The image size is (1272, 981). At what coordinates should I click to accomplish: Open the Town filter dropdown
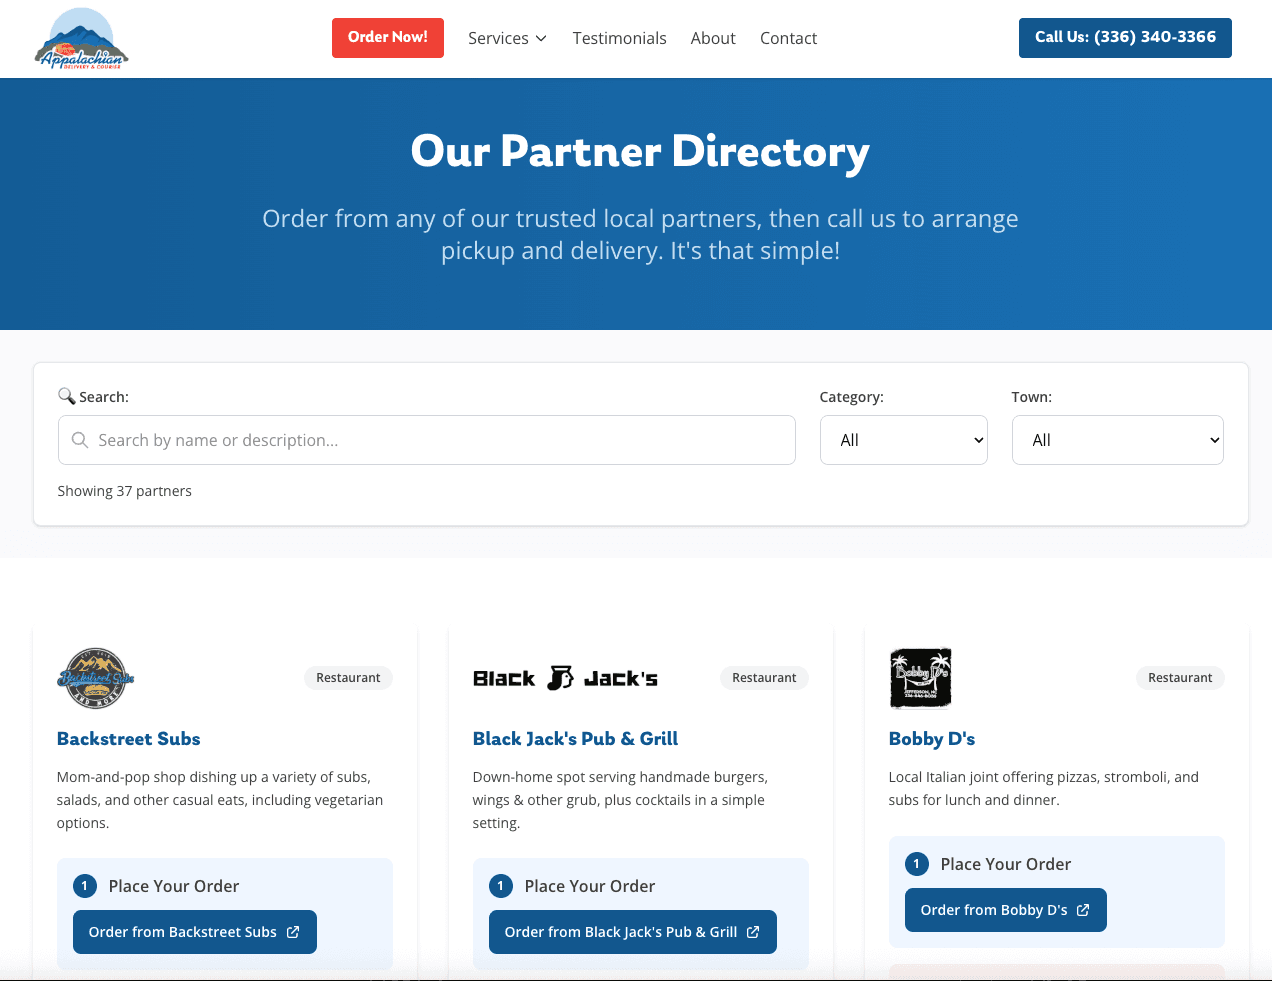pyautogui.click(x=1117, y=440)
